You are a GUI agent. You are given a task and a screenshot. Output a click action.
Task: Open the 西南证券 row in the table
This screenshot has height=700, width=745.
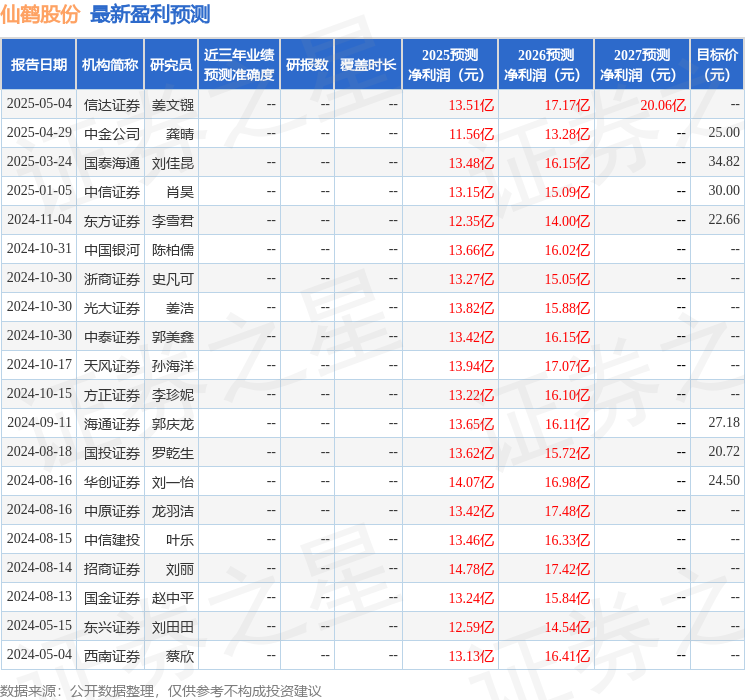111,655
